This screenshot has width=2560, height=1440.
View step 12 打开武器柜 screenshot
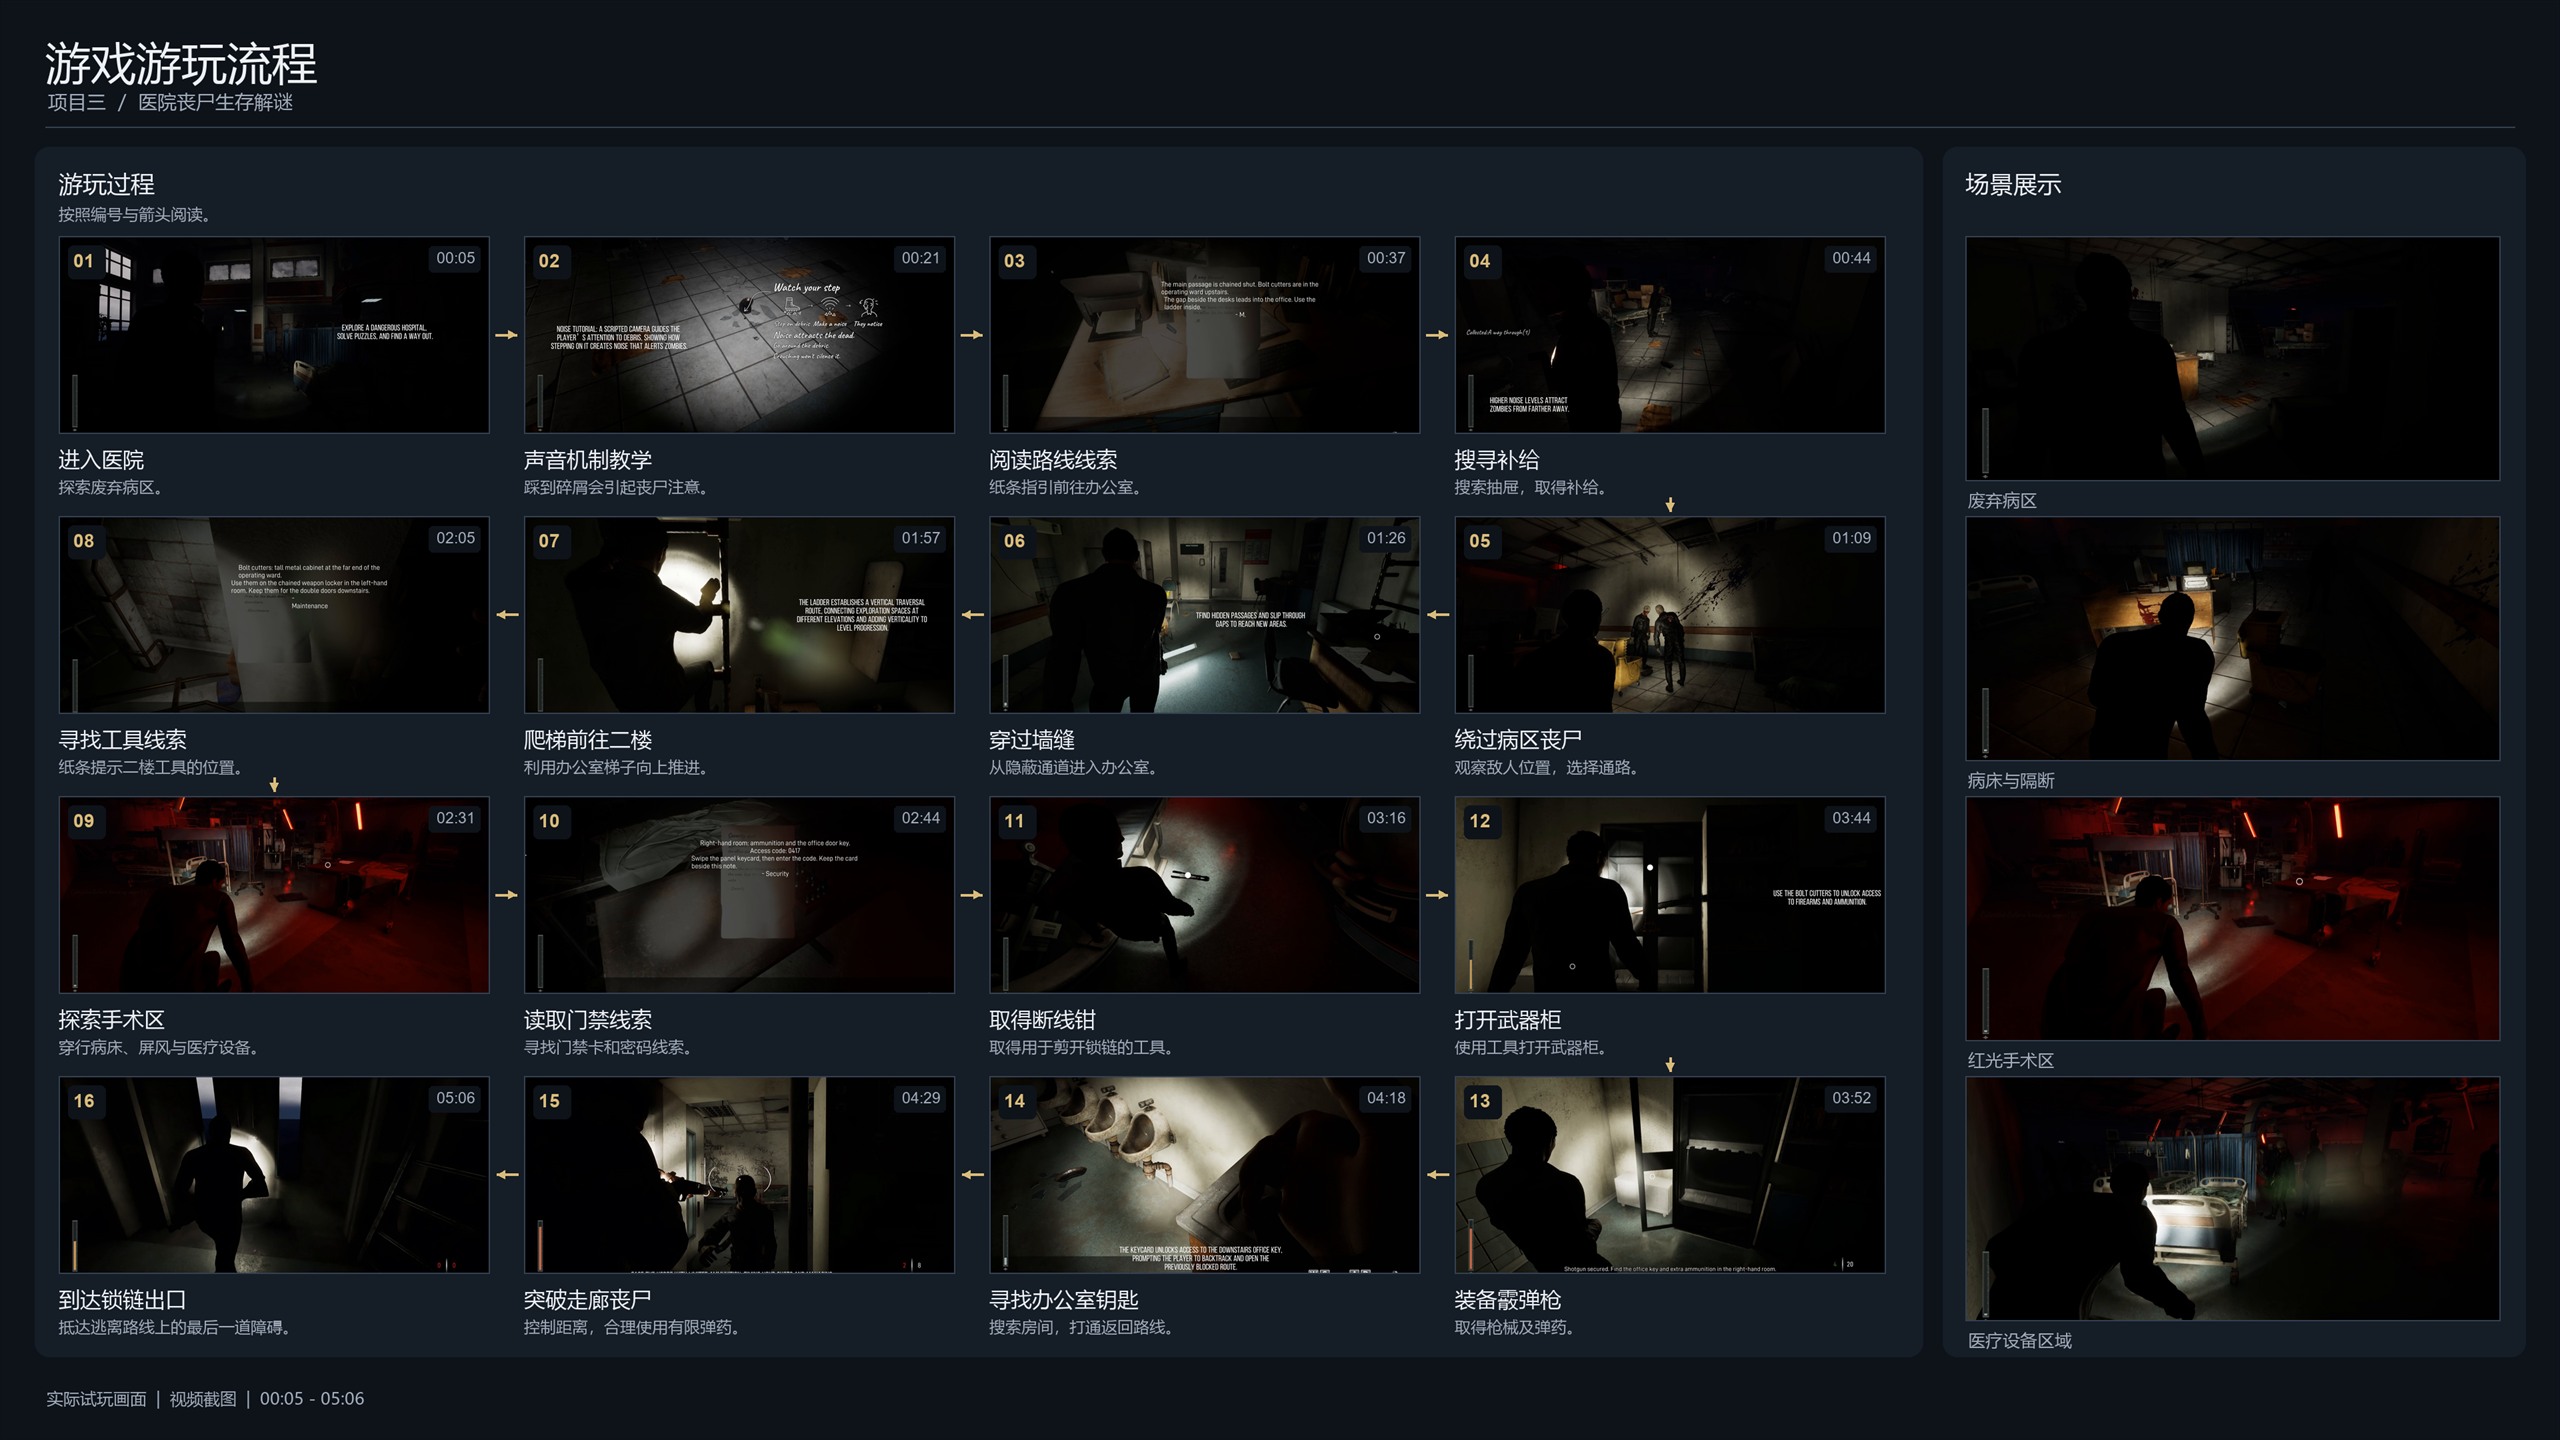1669,895
